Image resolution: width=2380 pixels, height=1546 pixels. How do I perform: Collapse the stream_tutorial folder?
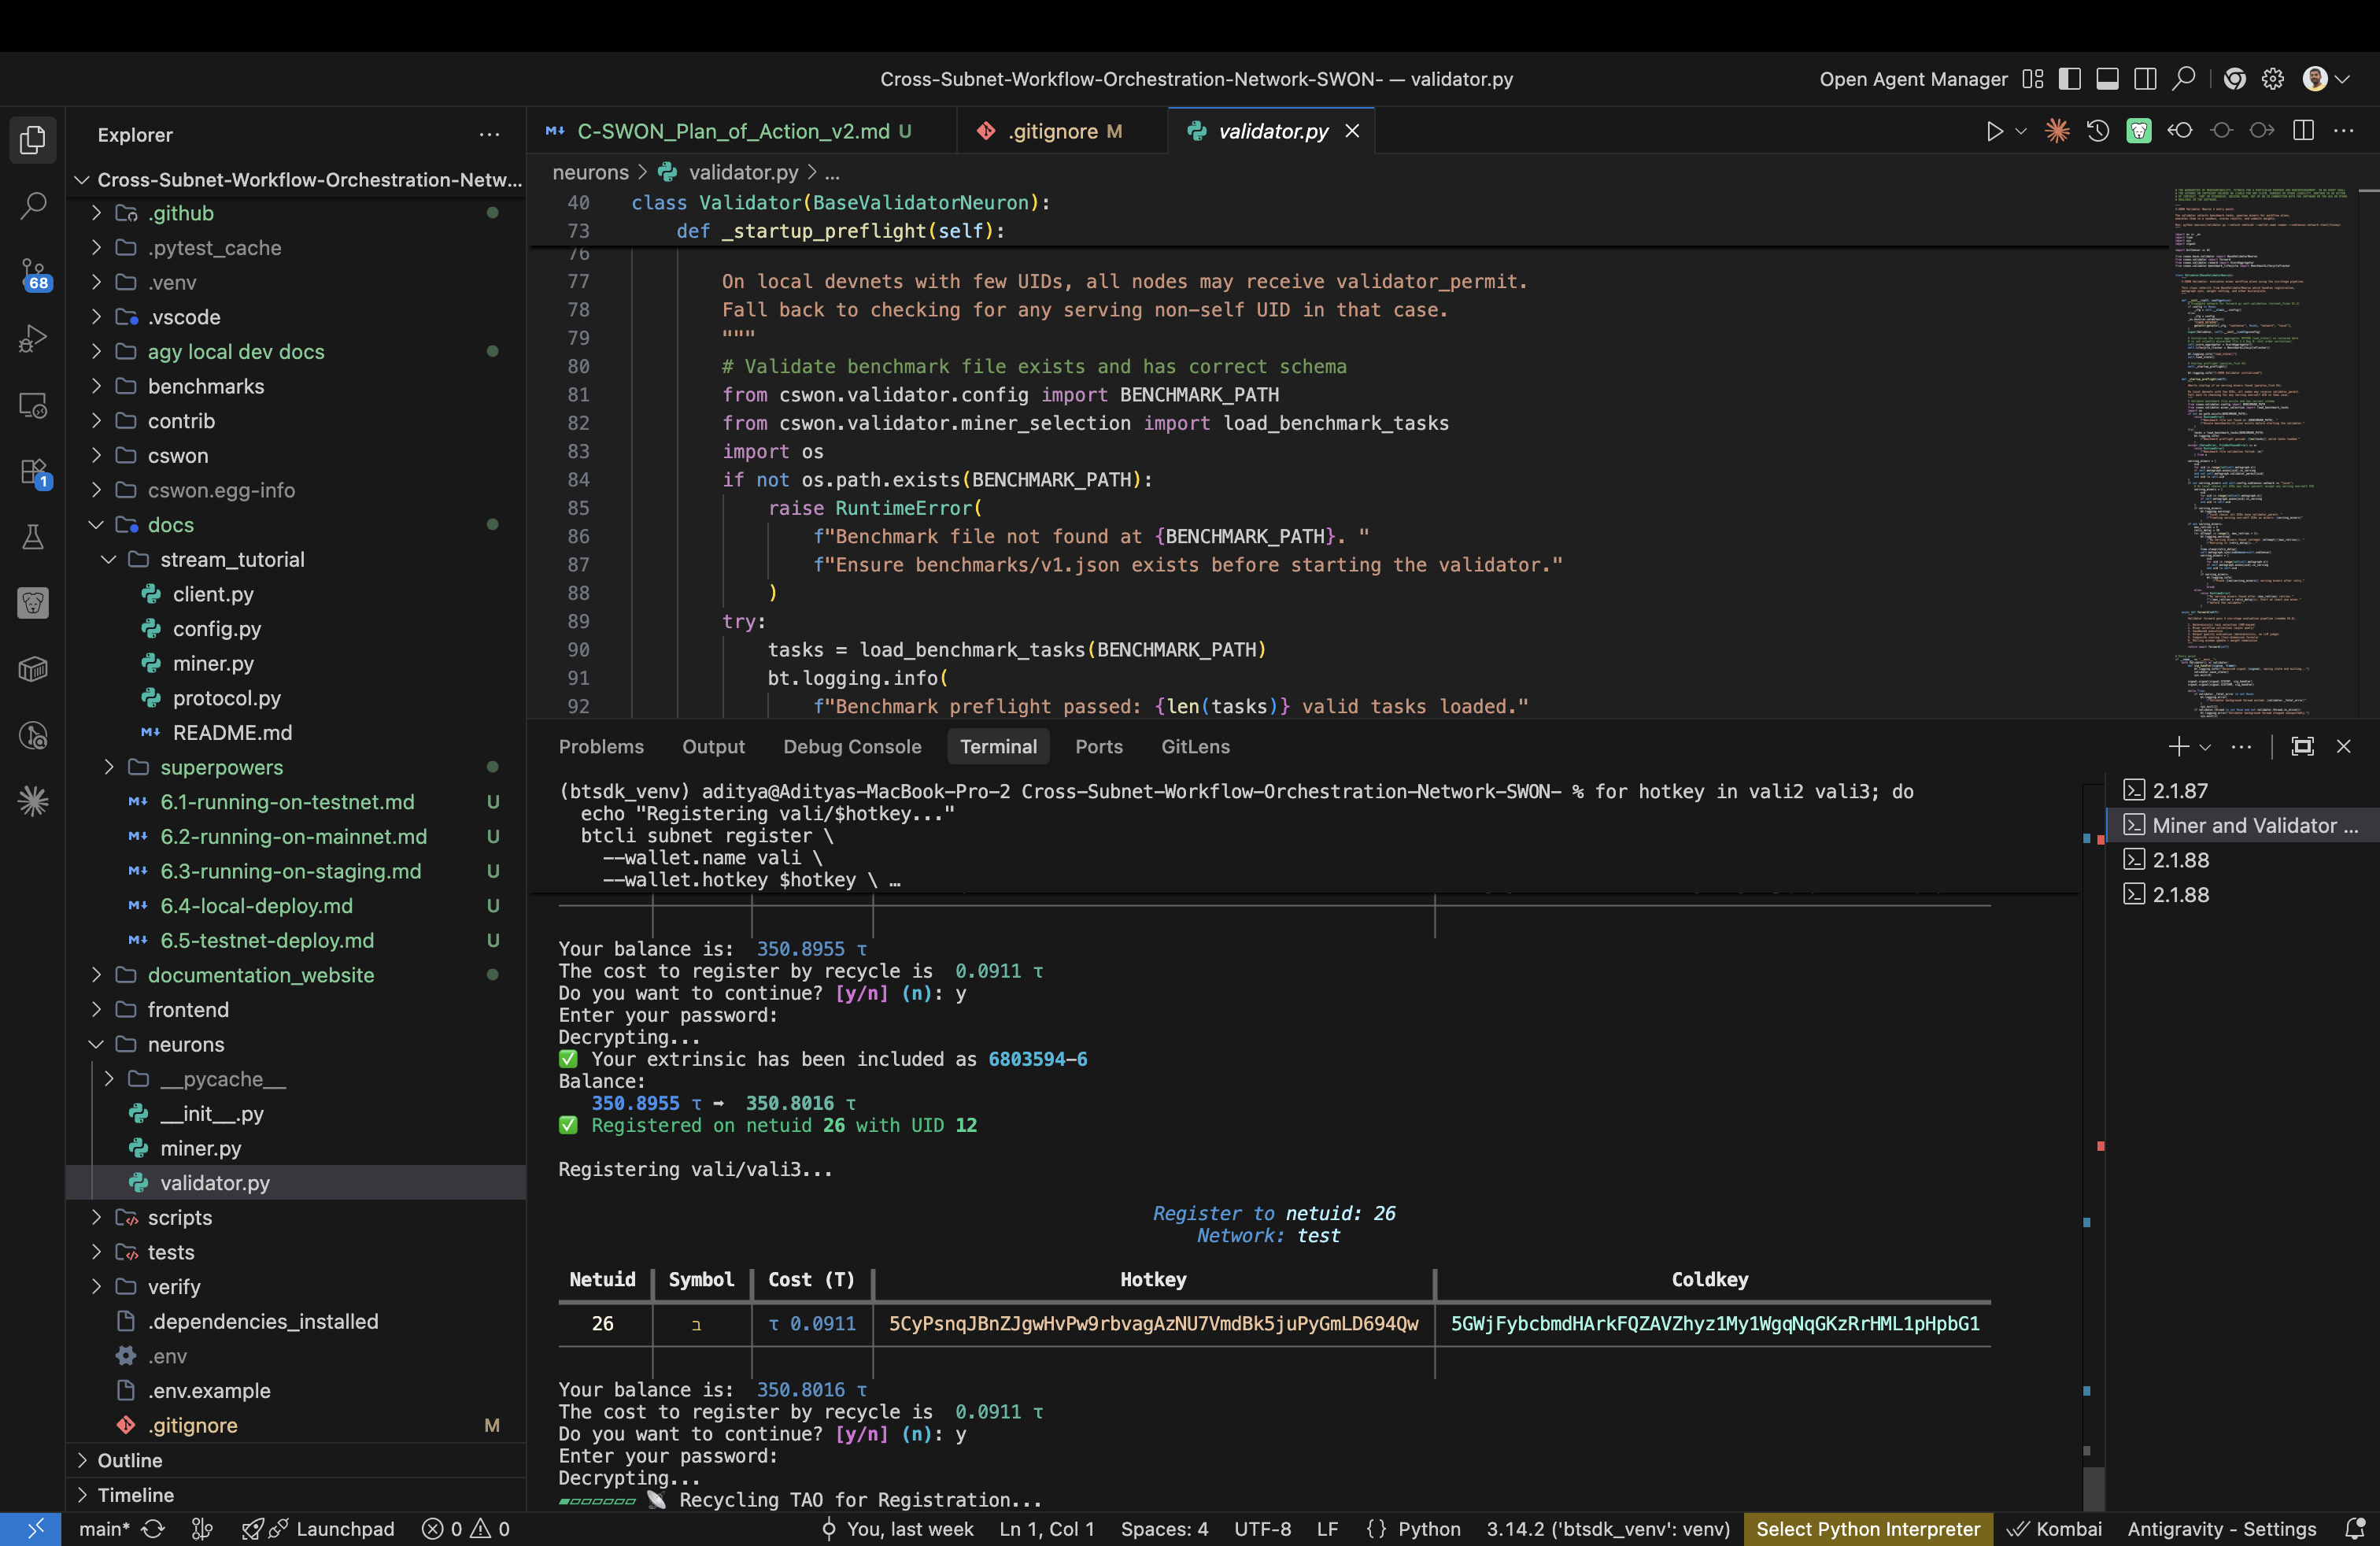[231, 559]
